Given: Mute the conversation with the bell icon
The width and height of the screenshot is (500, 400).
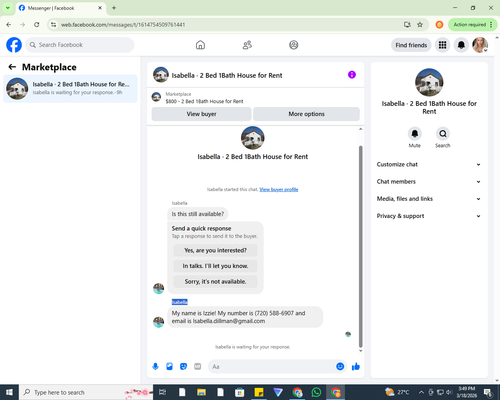Looking at the screenshot, I should pos(415,134).
